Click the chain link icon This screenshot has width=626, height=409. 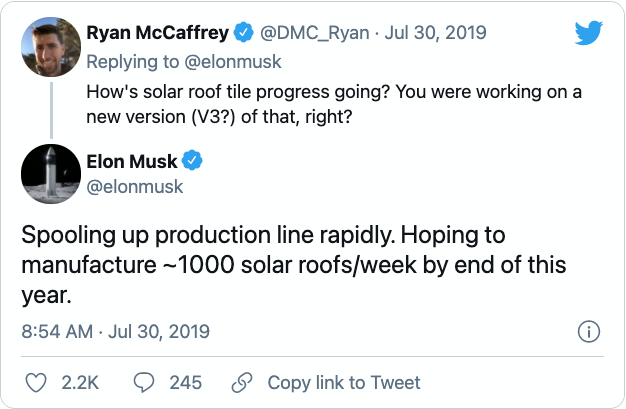click(241, 382)
